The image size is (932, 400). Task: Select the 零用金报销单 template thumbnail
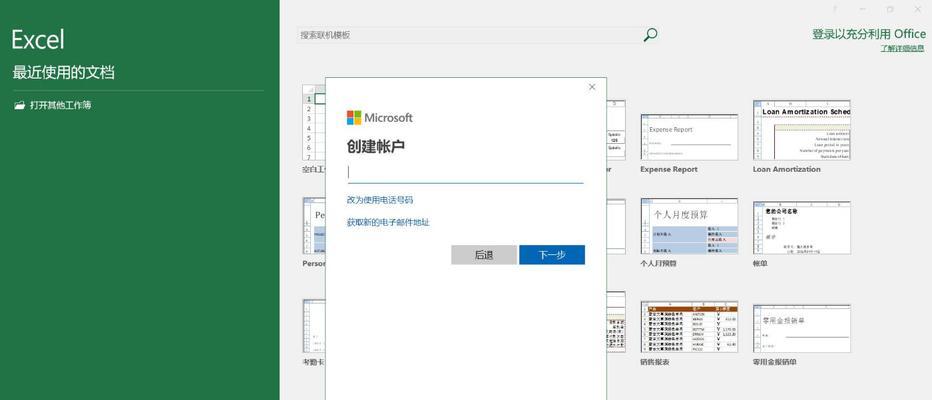801,329
